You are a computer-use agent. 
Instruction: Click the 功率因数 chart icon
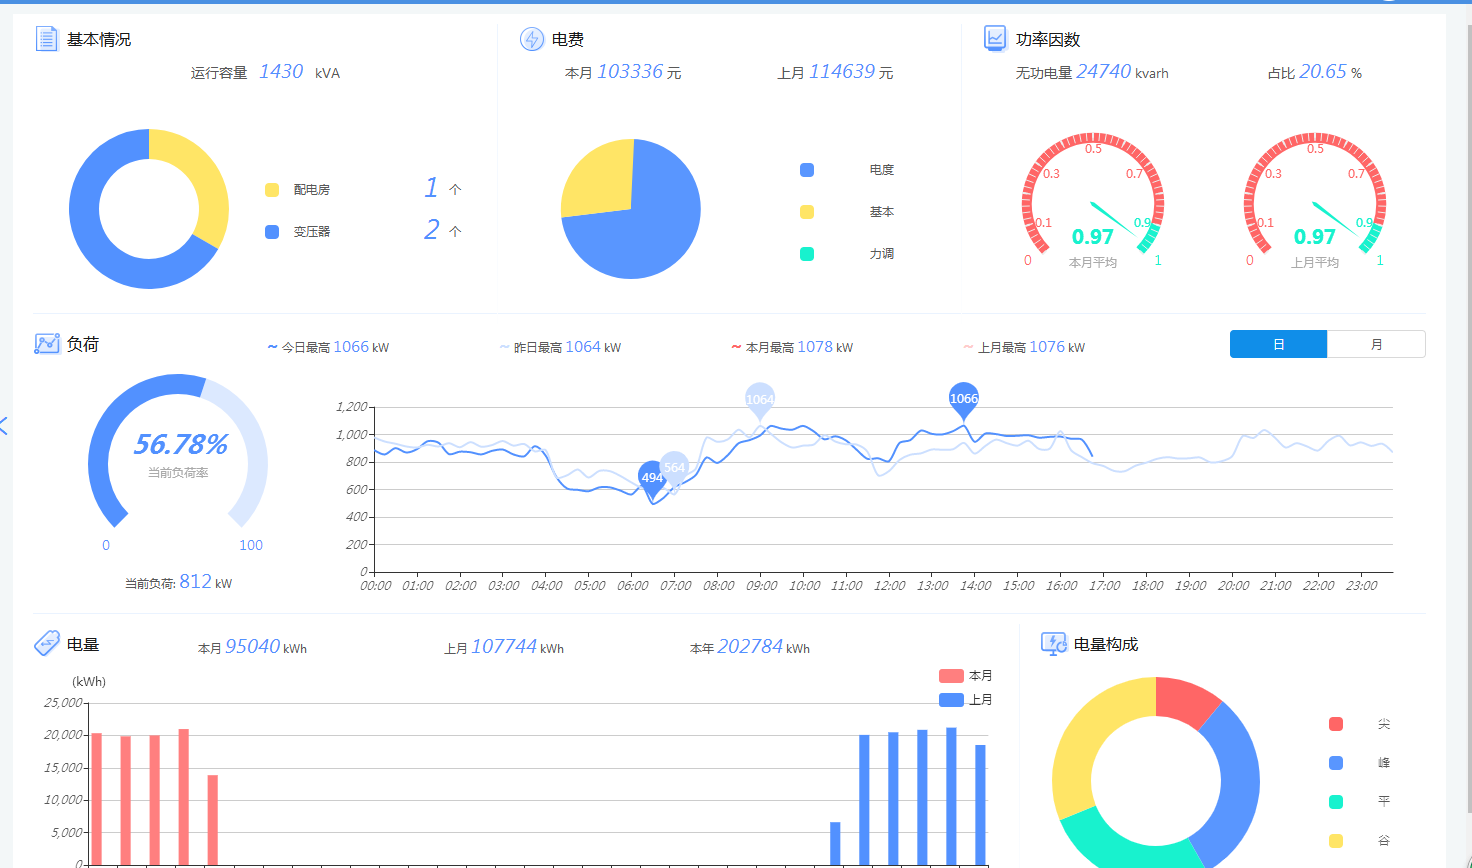995,39
